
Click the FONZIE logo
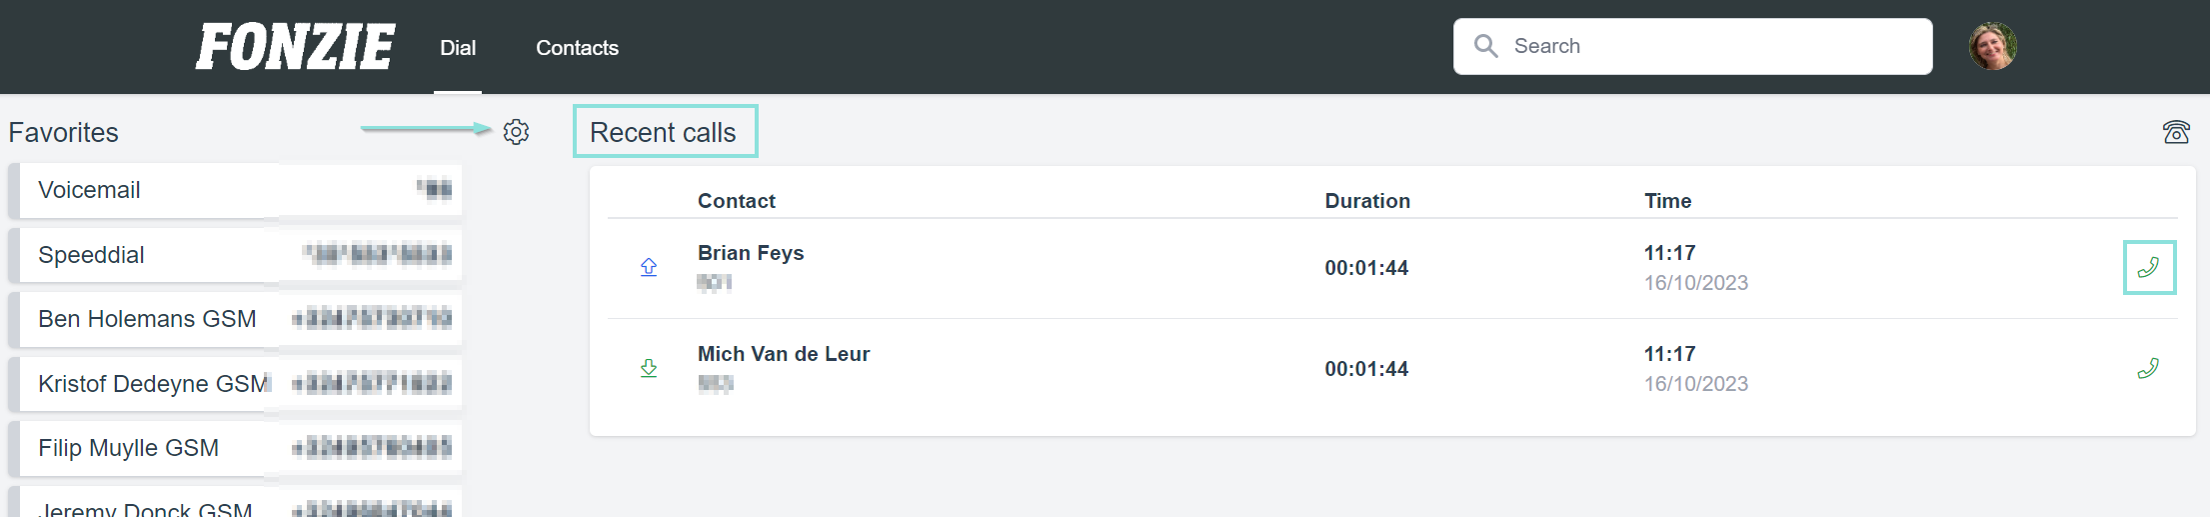coord(295,47)
